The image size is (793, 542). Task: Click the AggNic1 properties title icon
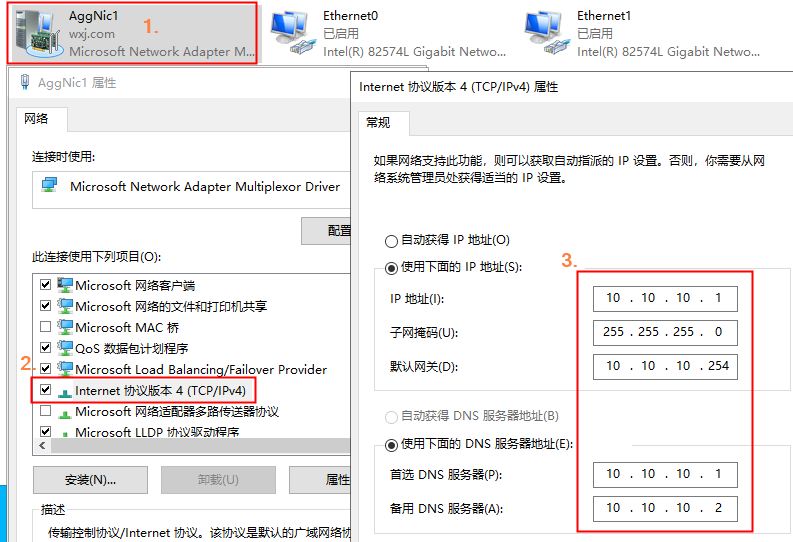(24, 82)
